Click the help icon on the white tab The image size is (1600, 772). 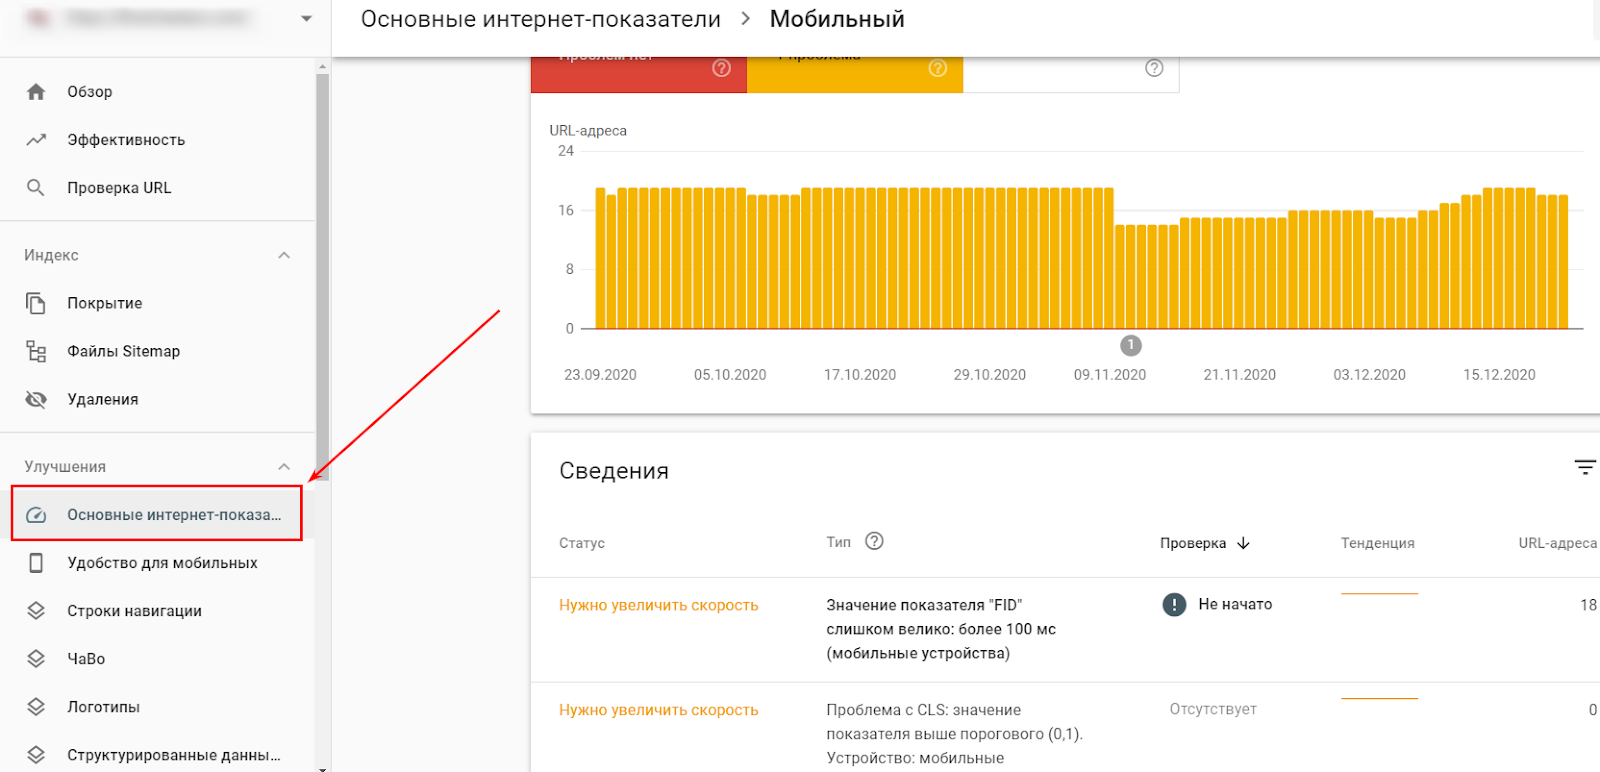pyautogui.click(x=1154, y=68)
